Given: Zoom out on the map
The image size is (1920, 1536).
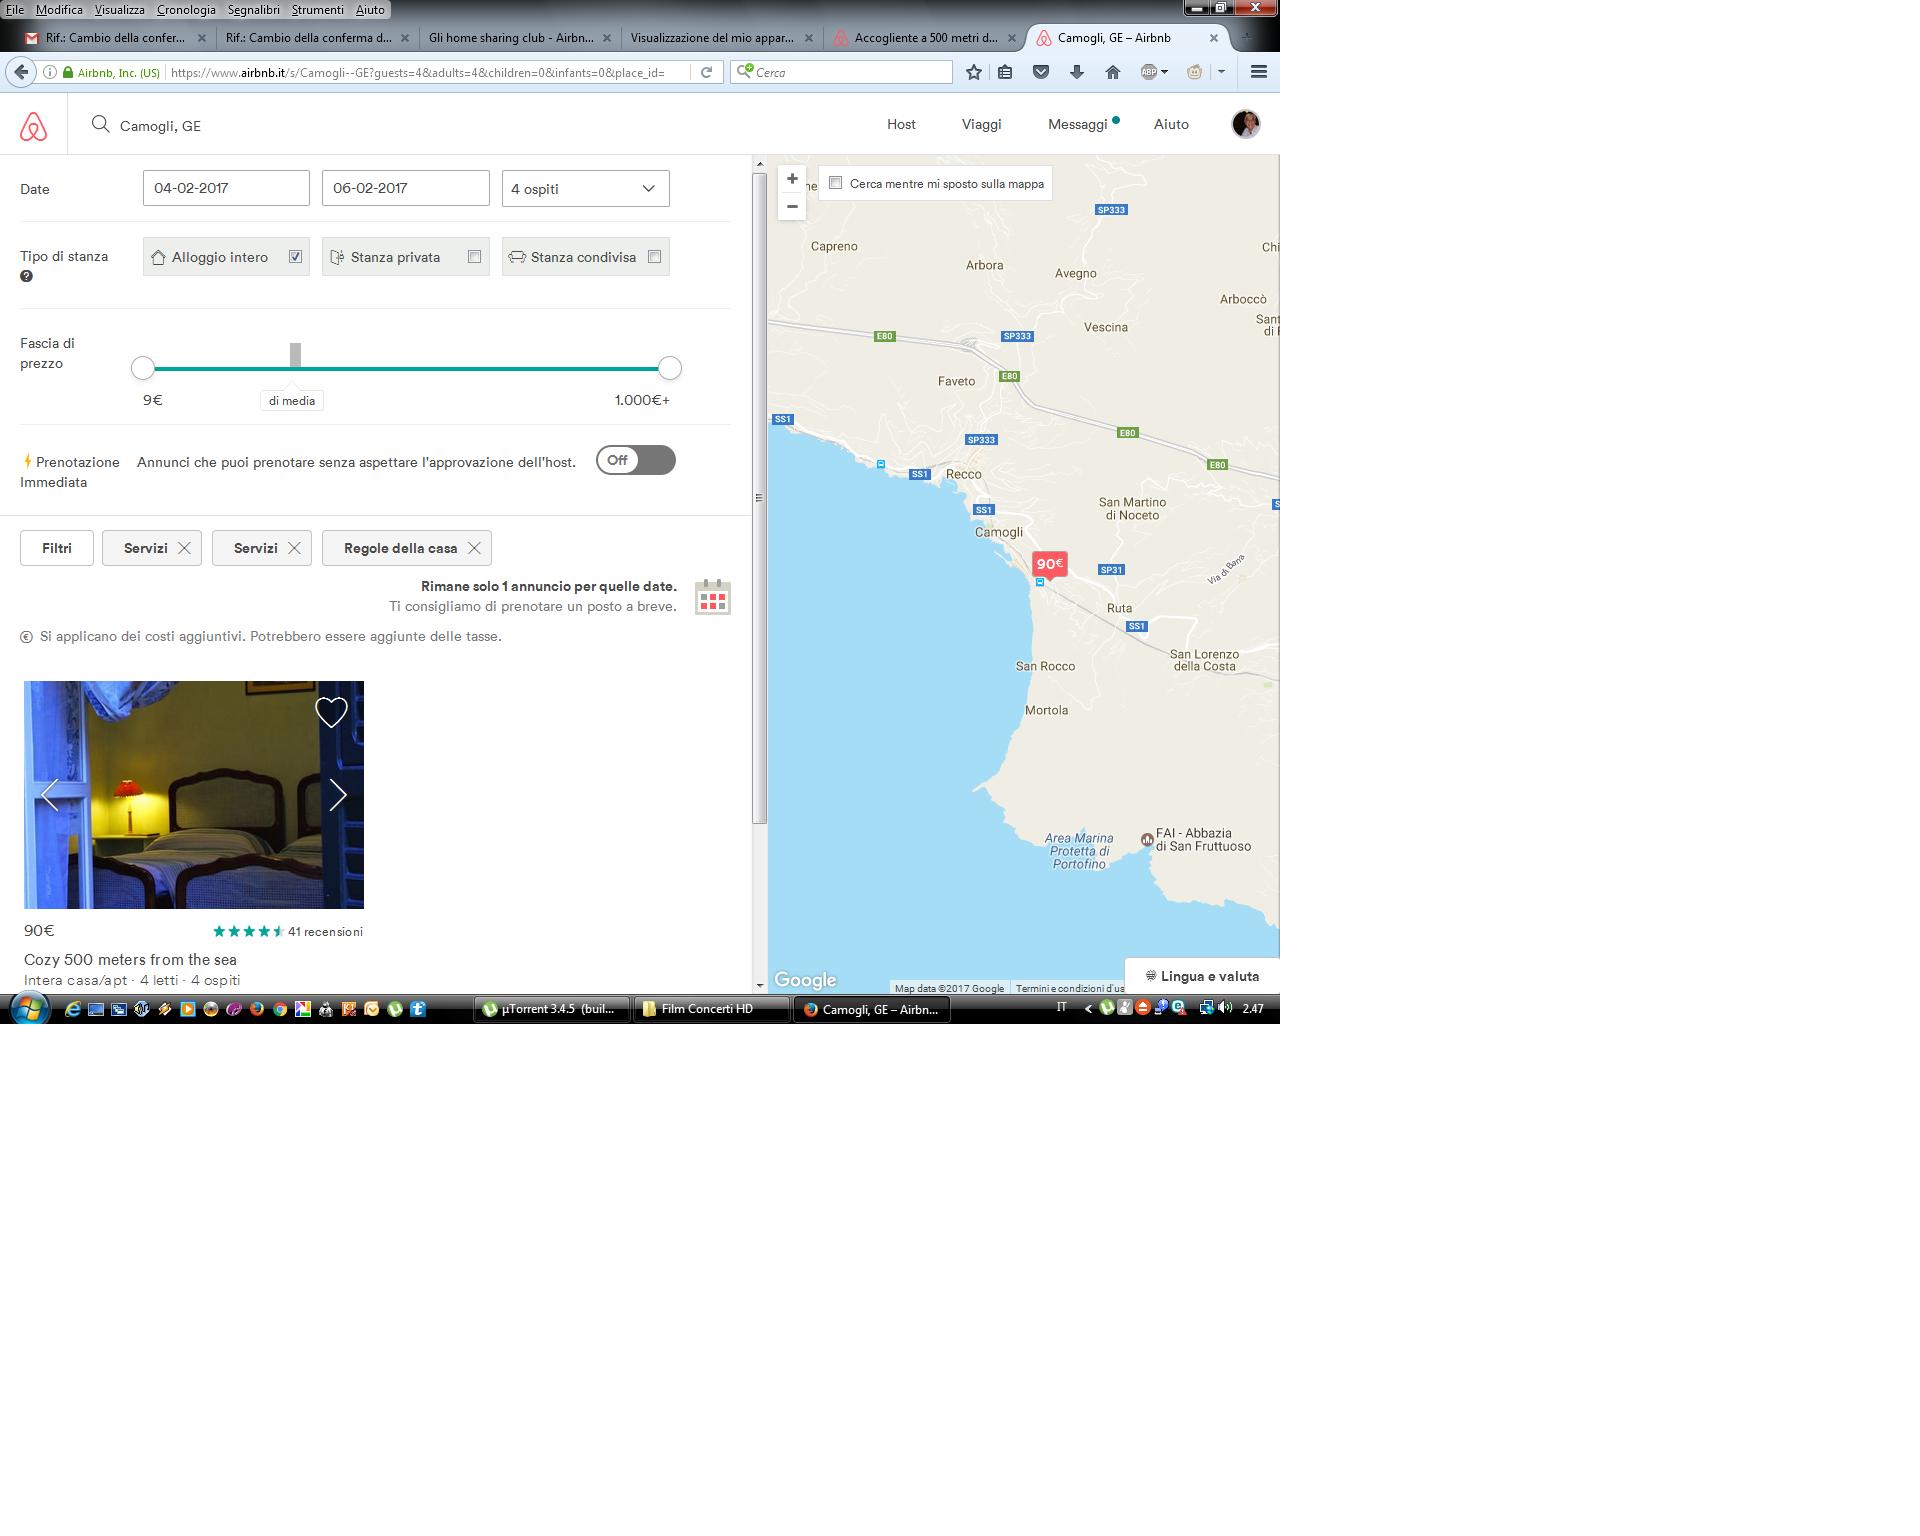Looking at the screenshot, I should [x=792, y=207].
